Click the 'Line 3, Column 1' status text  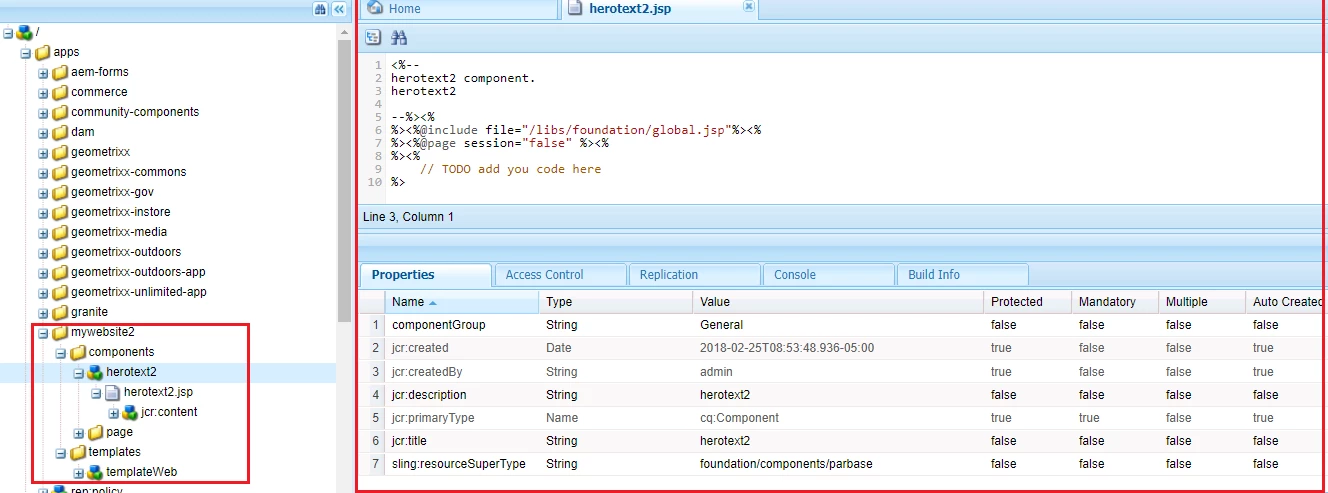click(408, 217)
